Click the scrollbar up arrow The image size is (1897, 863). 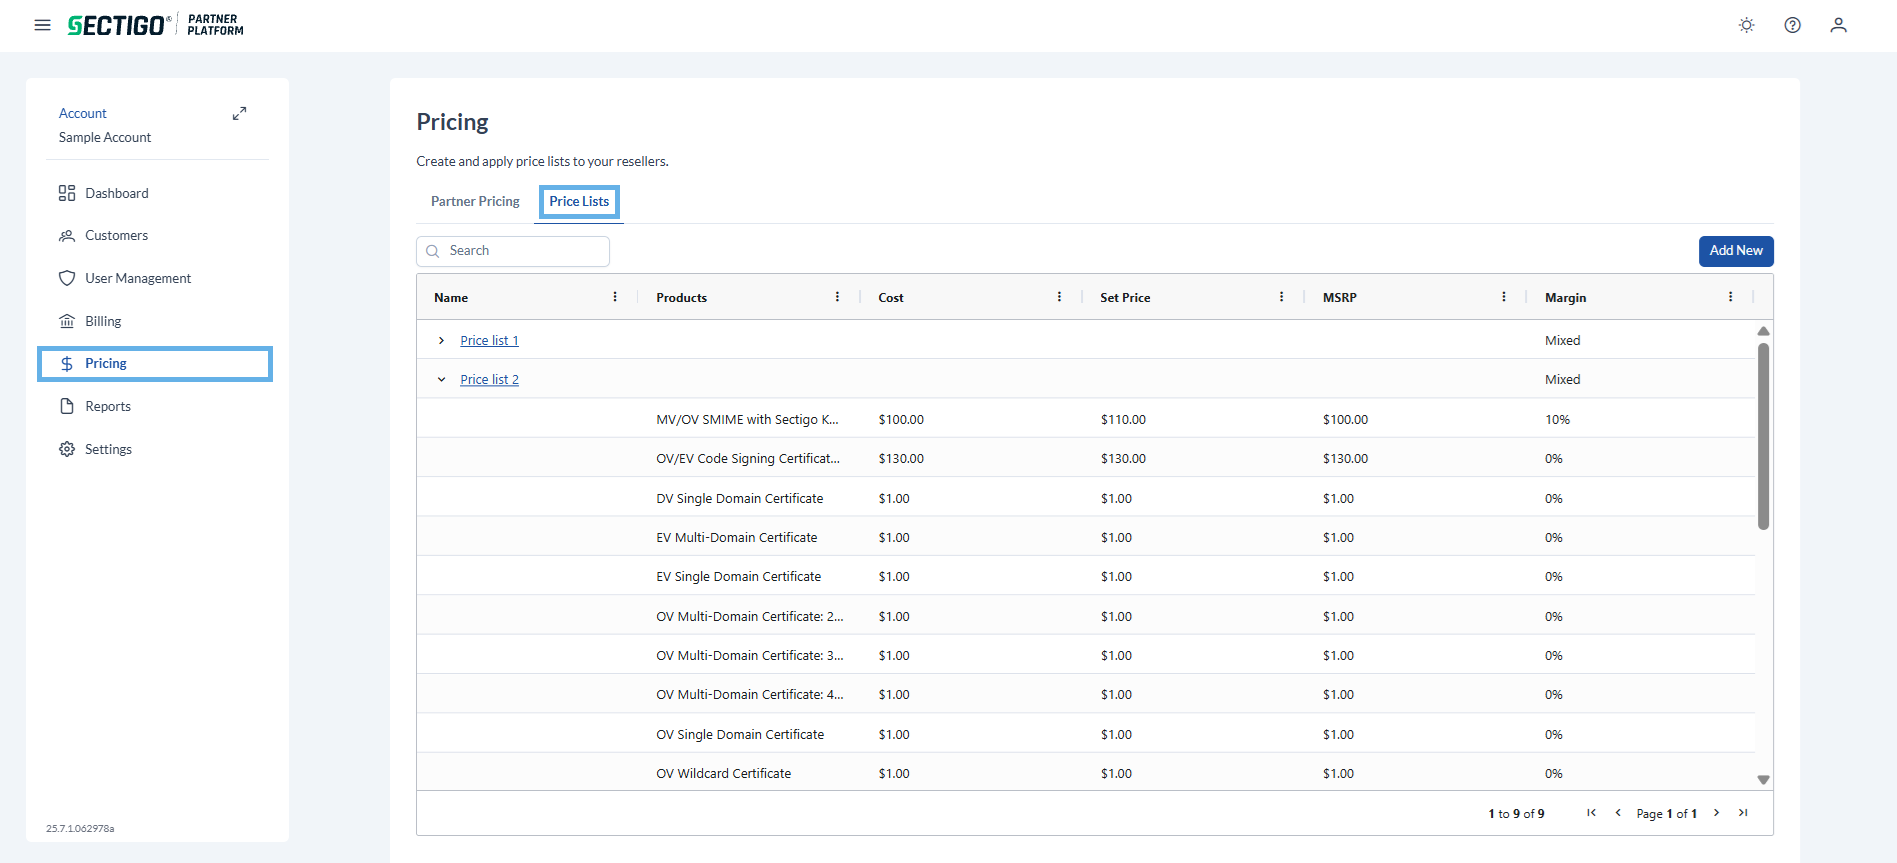pyautogui.click(x=1763, y=331)
